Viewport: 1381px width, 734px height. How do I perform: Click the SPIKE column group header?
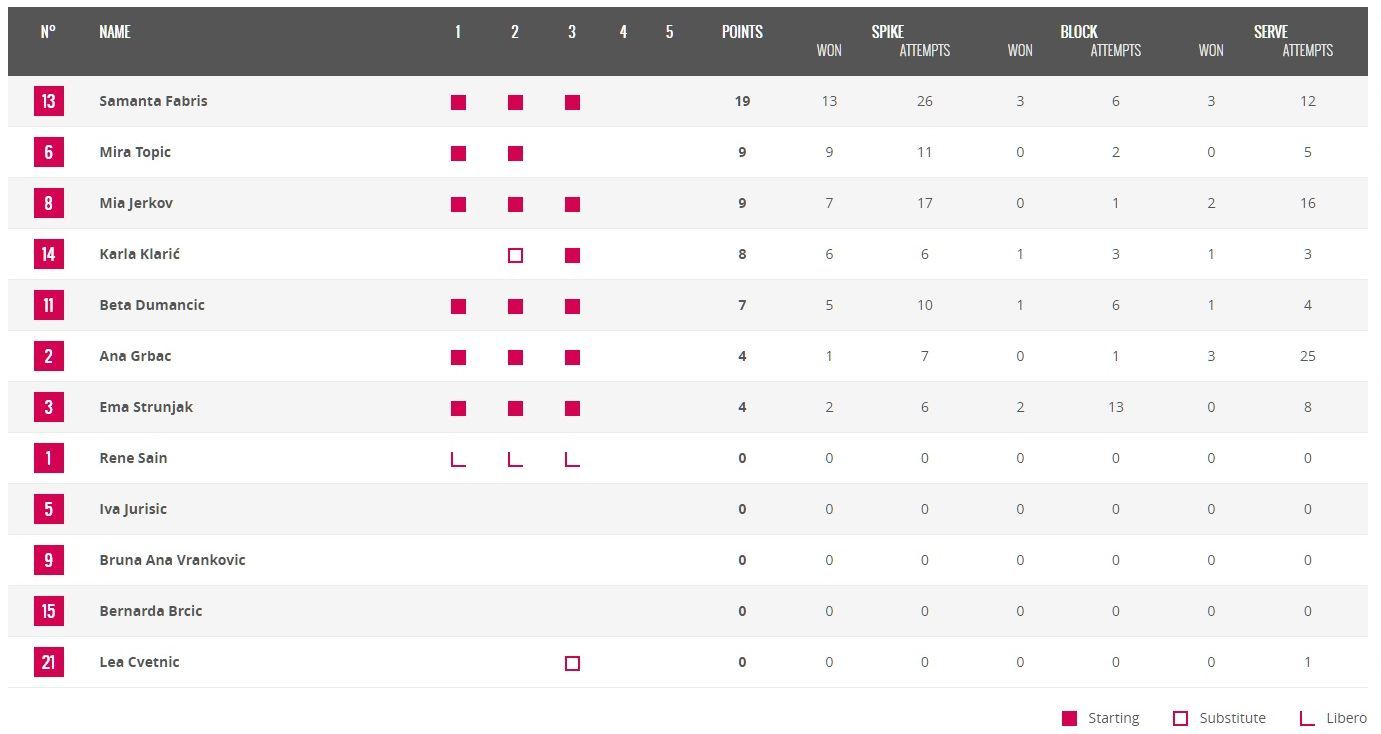tap(887, 32)
